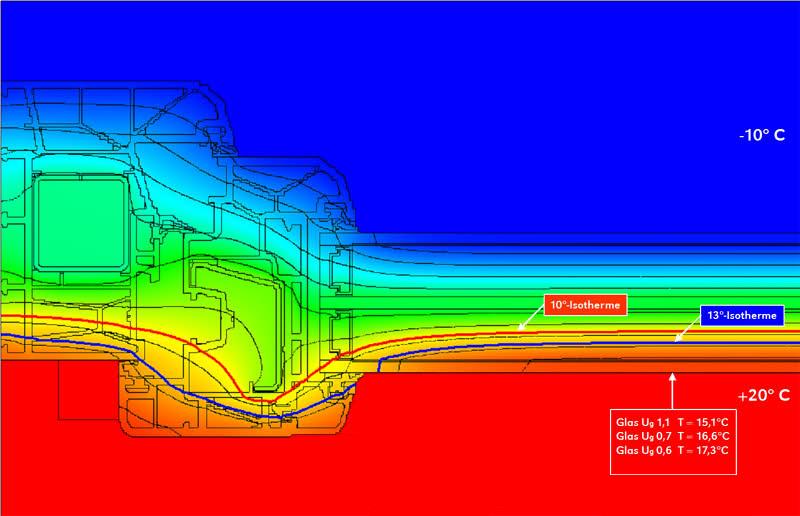Click the blue 13°-Isotherme label
This screenshot has height=516, width=800.
coord(740,316)
